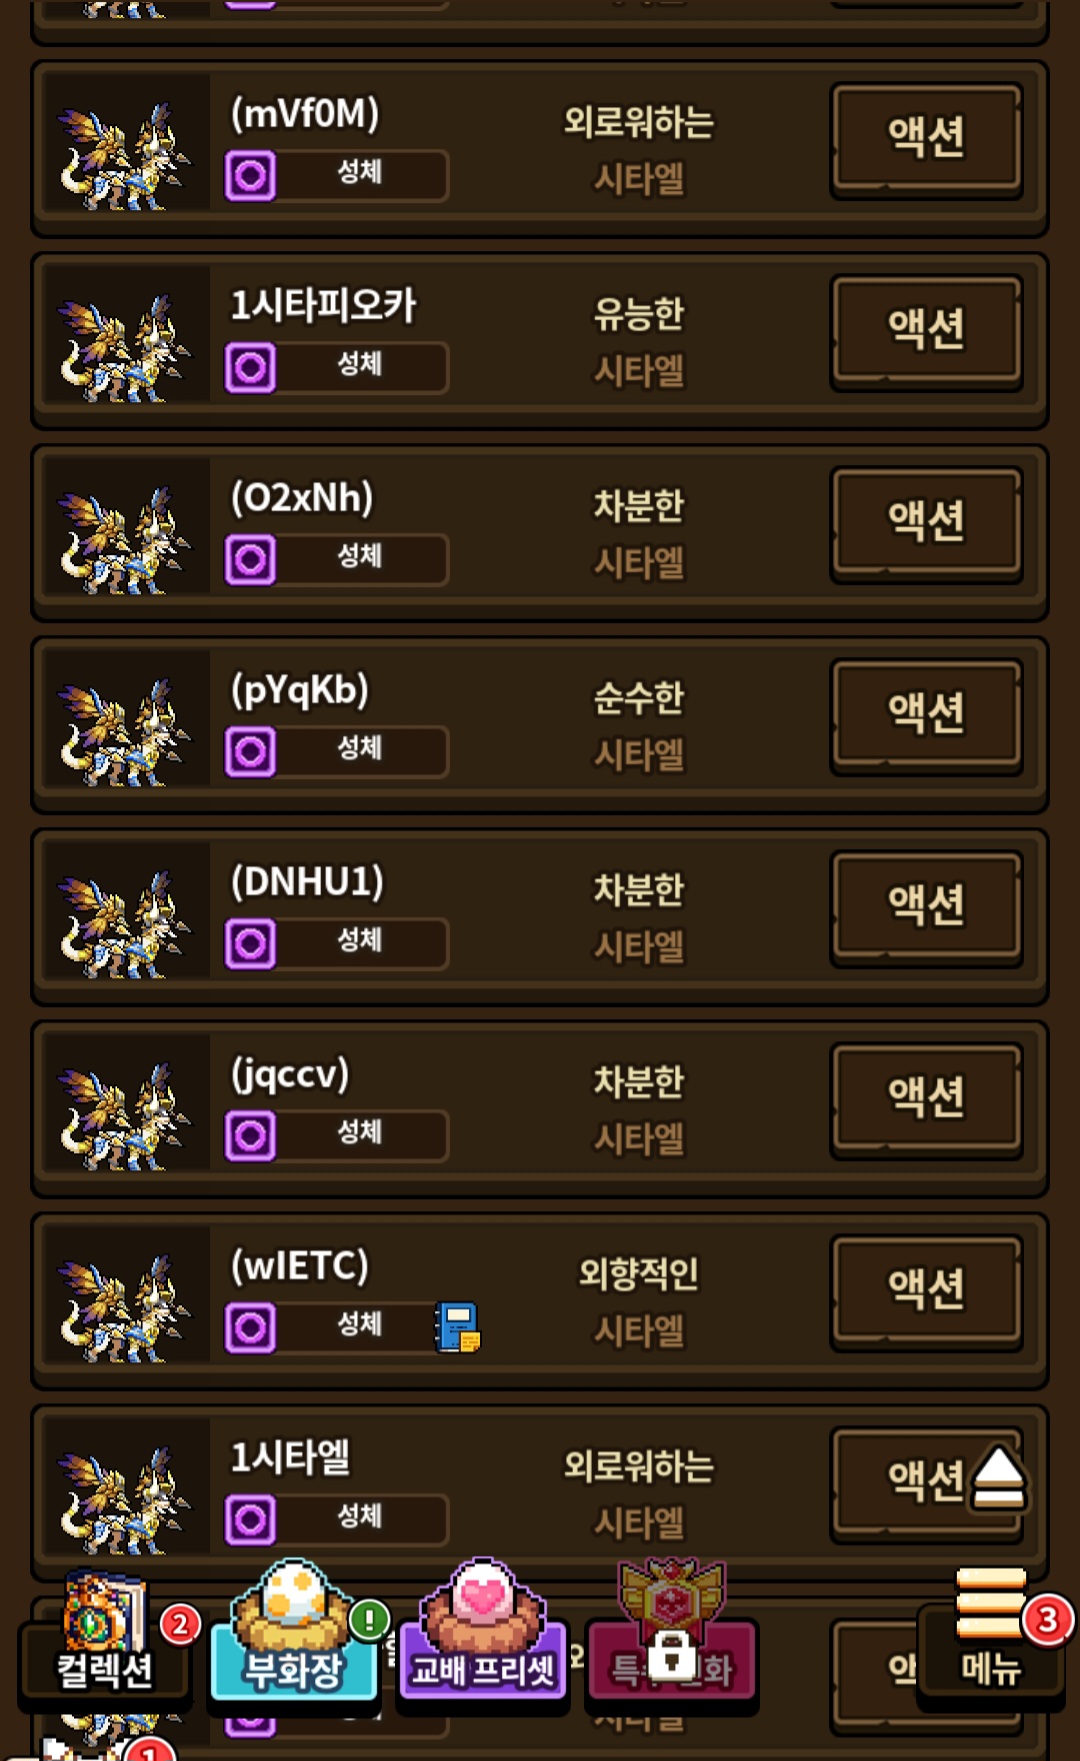Click 액션 button for 1시타피오카

point(926,330)
